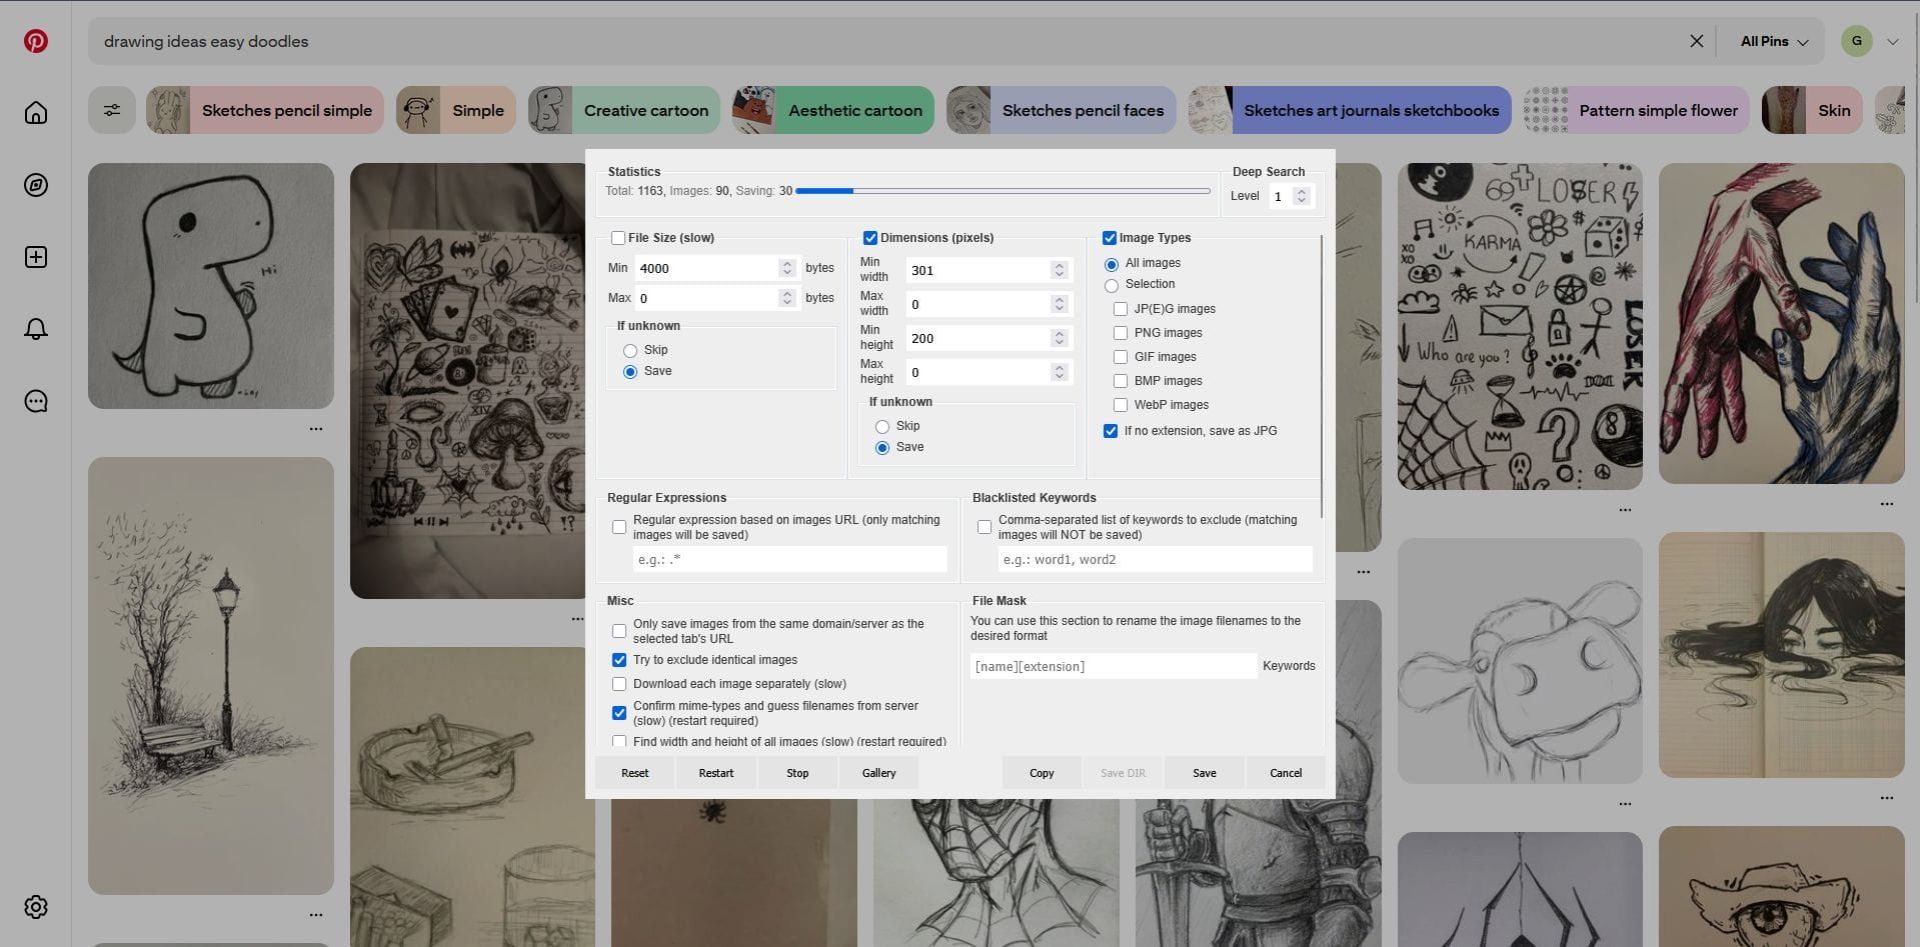Select the Selection image types radio
The height and width of the screenshot is (947, 1920).
click(x=1111, y=285)
